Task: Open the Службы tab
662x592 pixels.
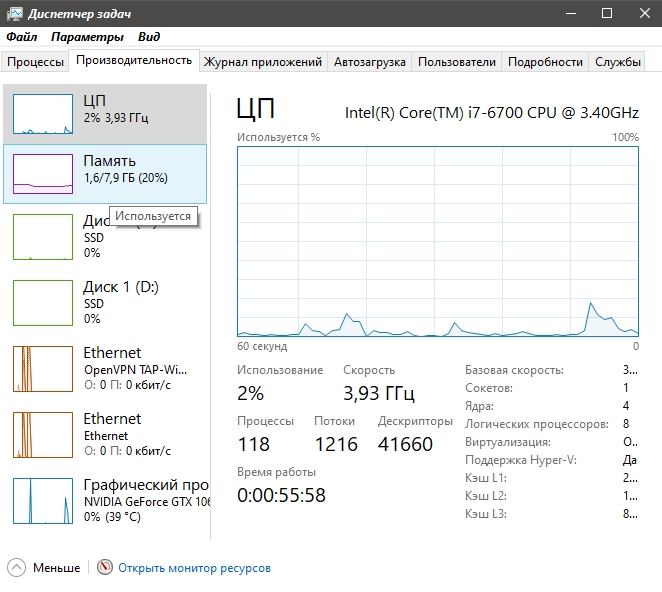Action: coord(617,62)
